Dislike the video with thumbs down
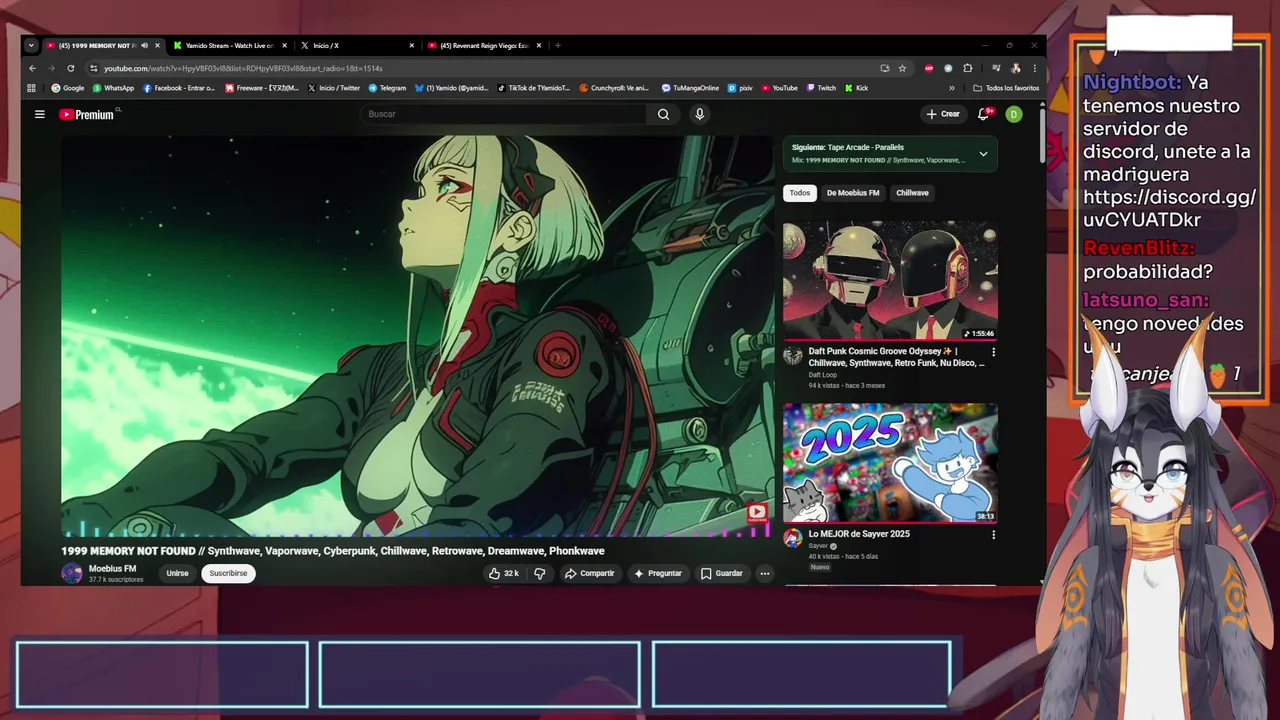The image size is (1280, 720). [540, 573]
